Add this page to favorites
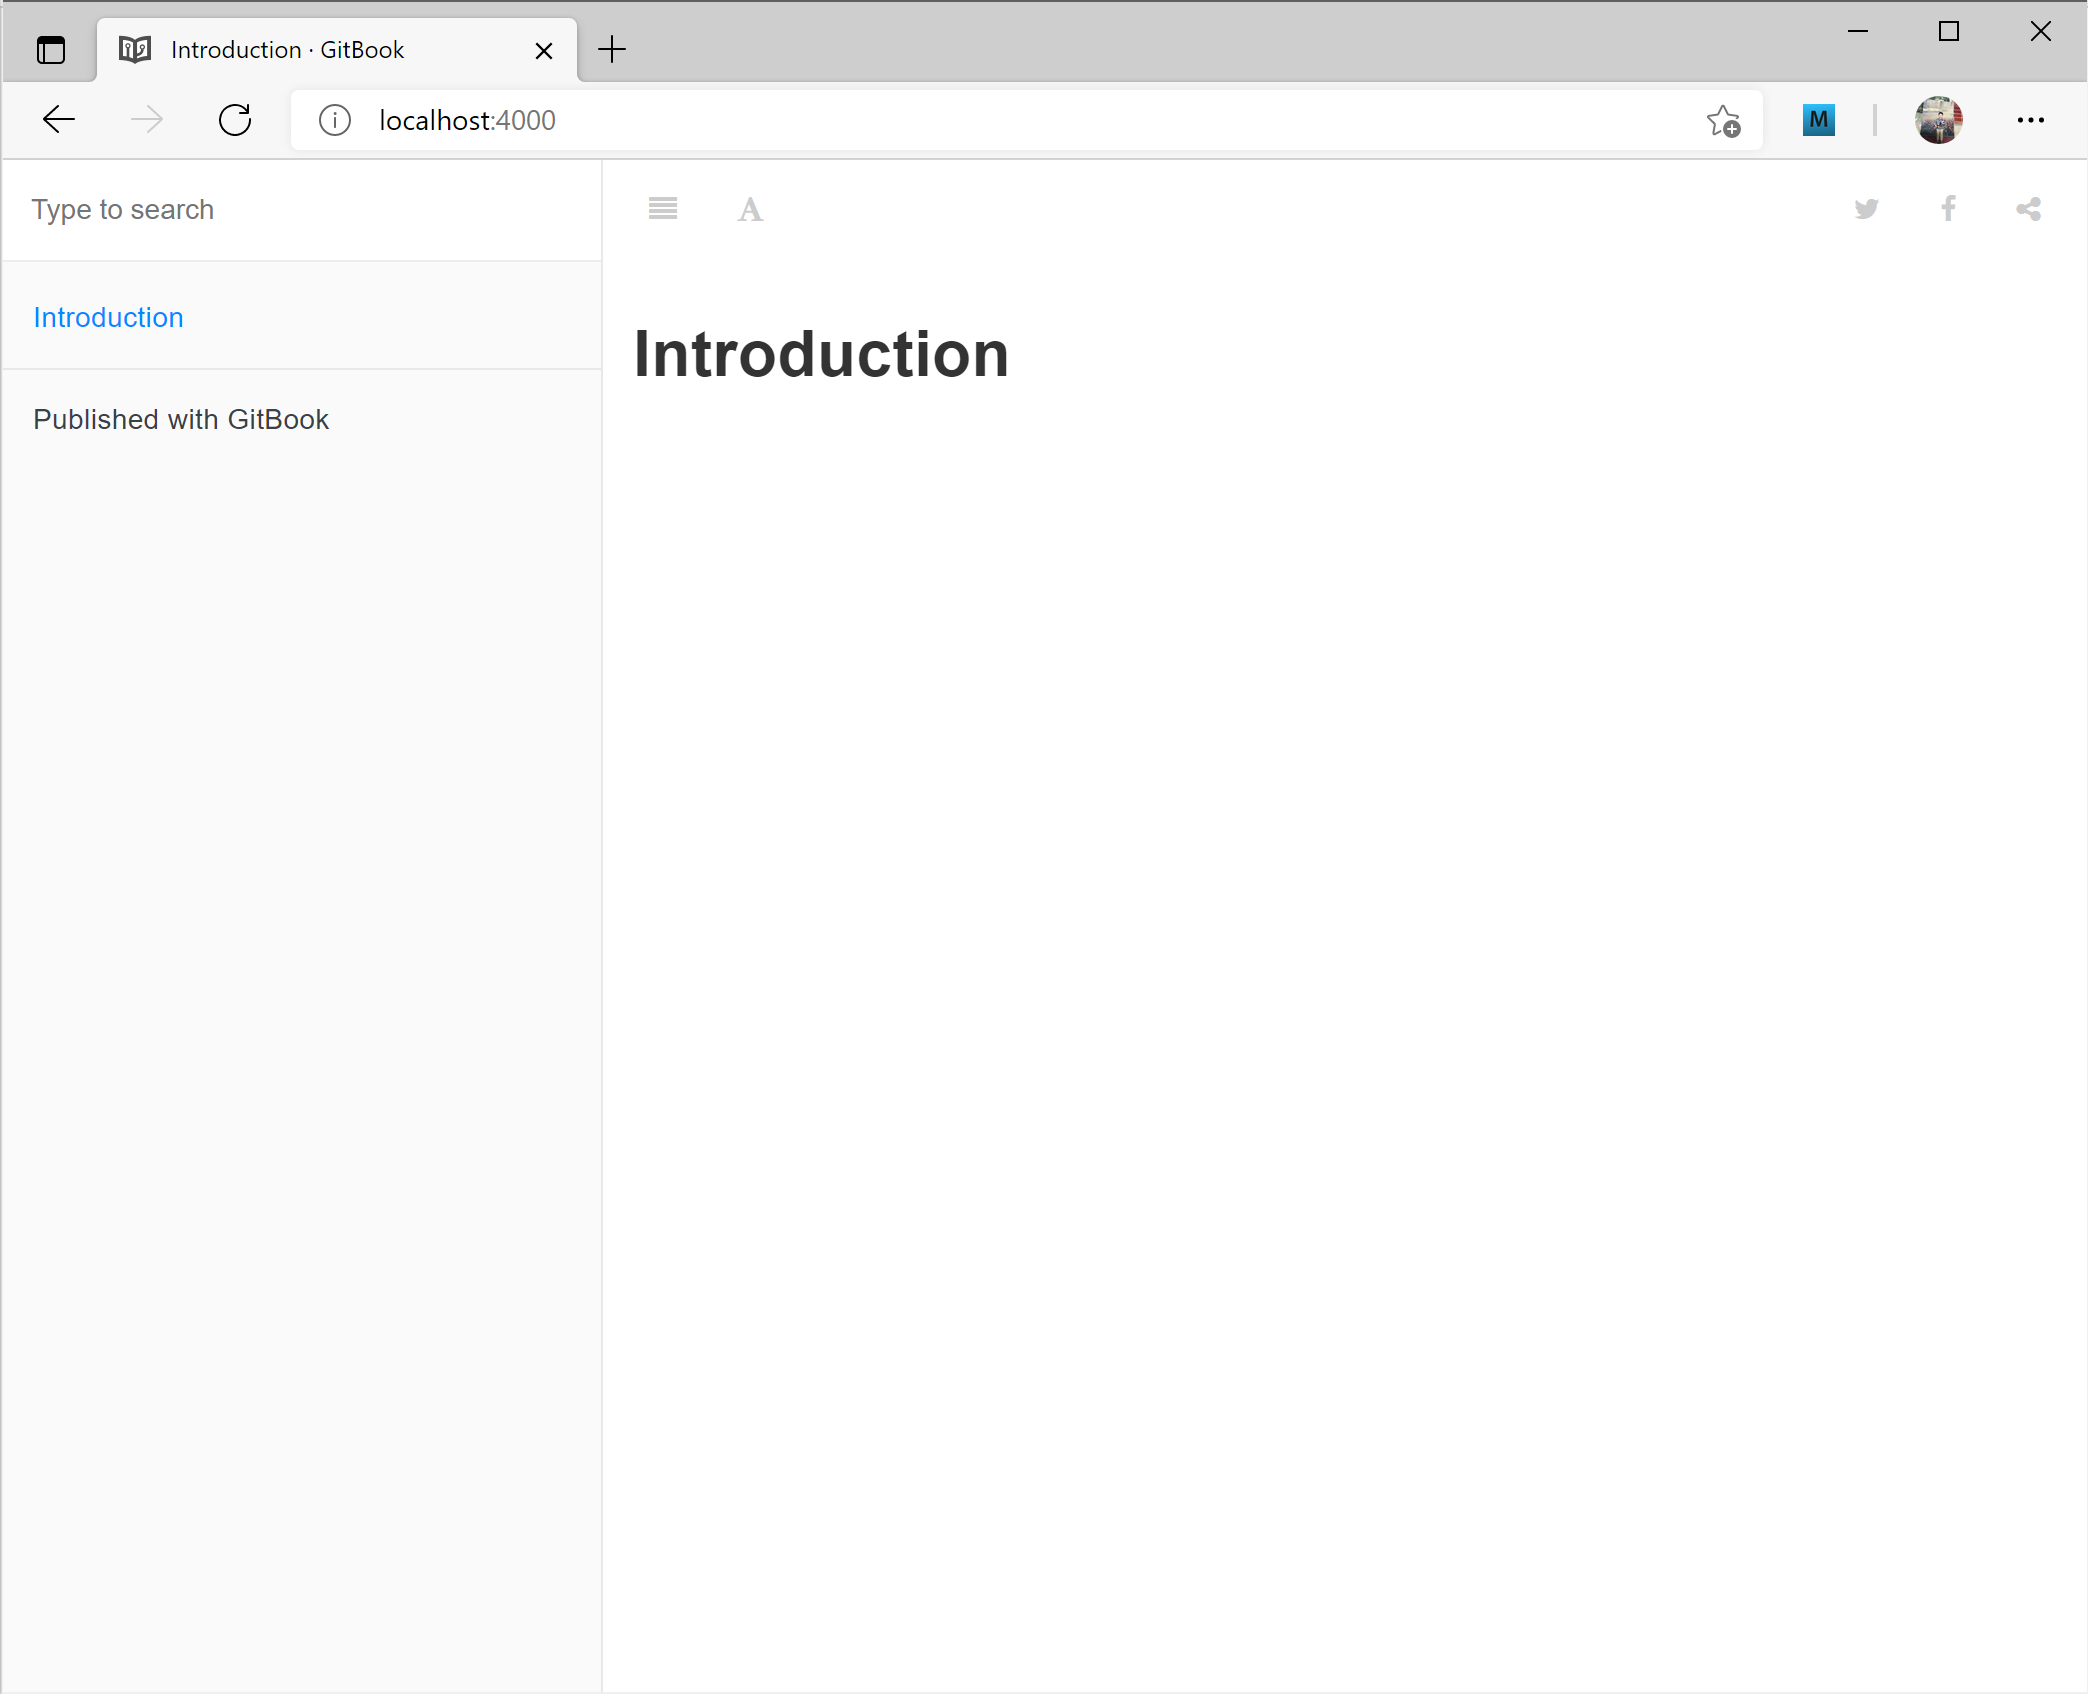Viewport: 2088px width, 1694px height. point(1723,121)
